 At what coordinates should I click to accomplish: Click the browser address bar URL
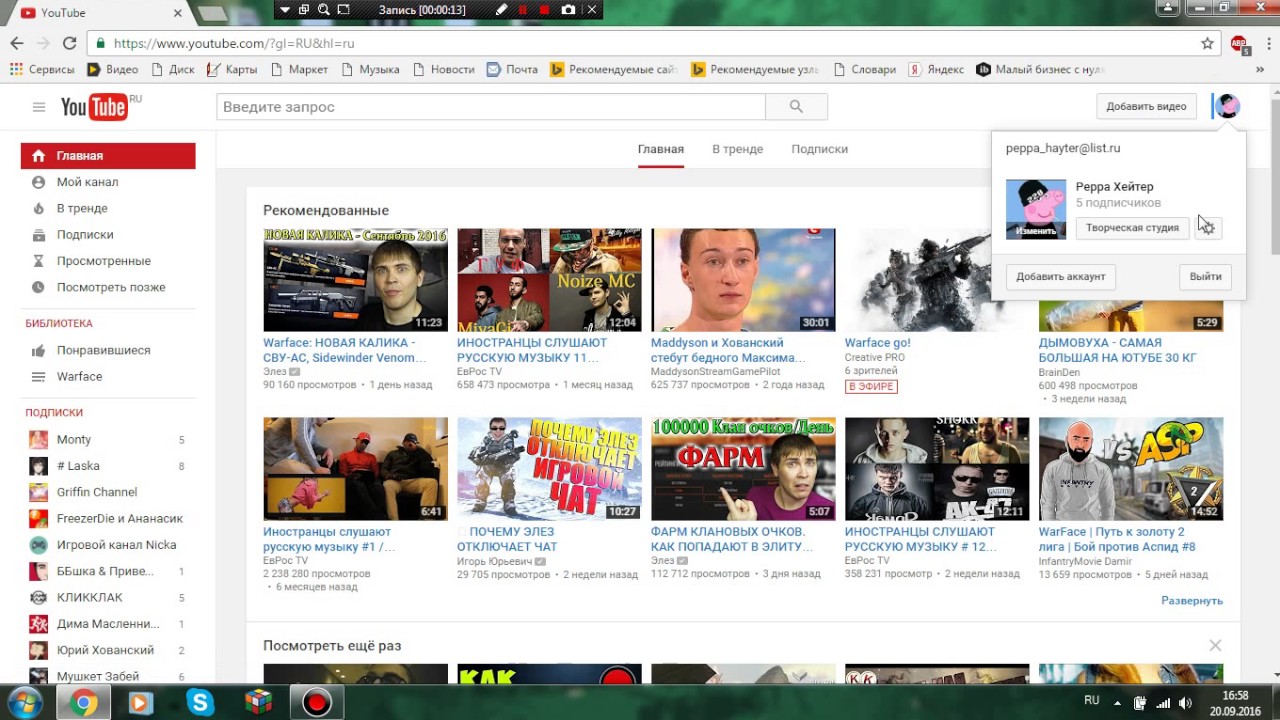click(234, 44)
